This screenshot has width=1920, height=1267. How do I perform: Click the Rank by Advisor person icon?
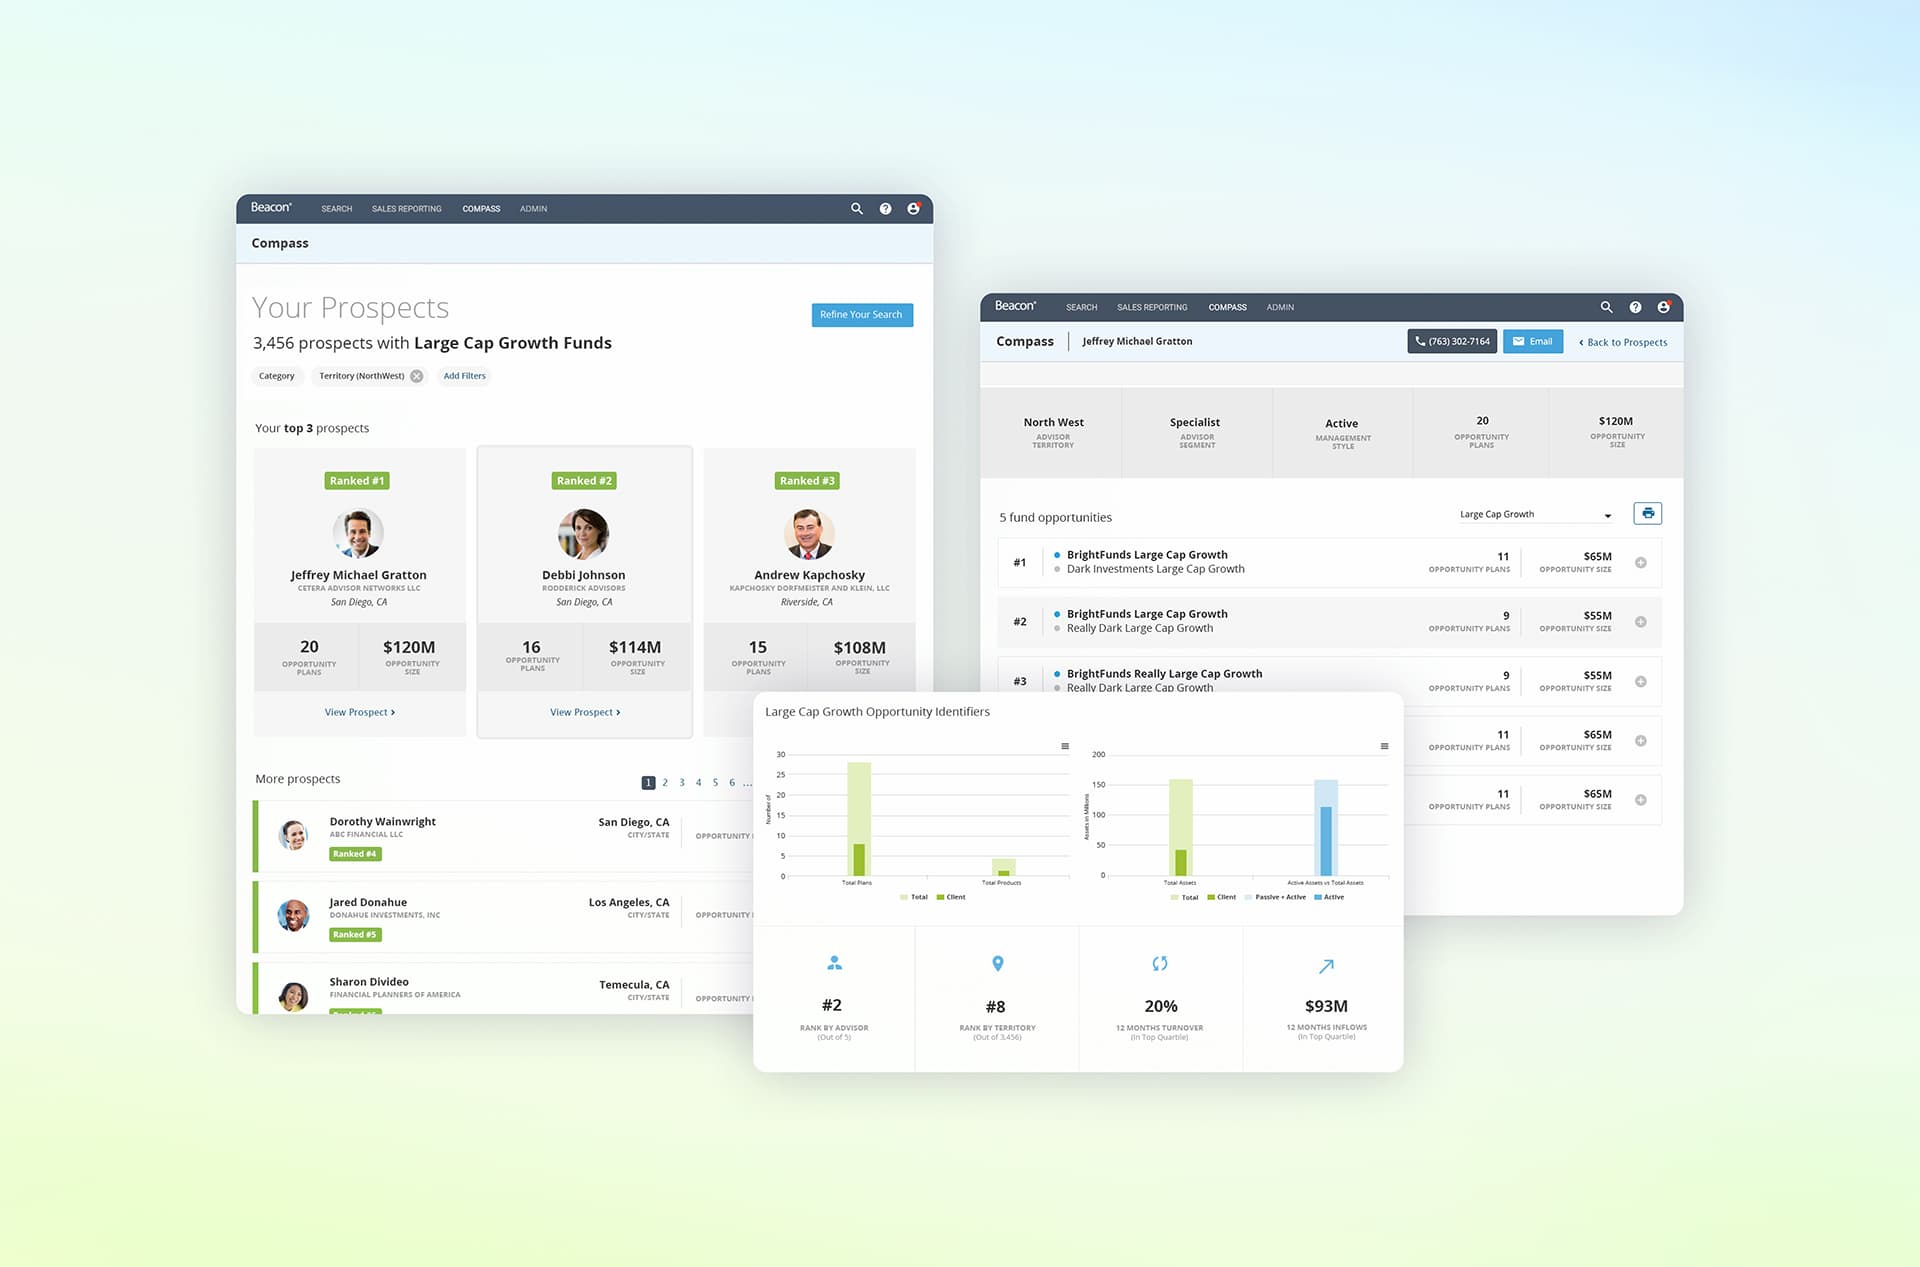(834, 963)
